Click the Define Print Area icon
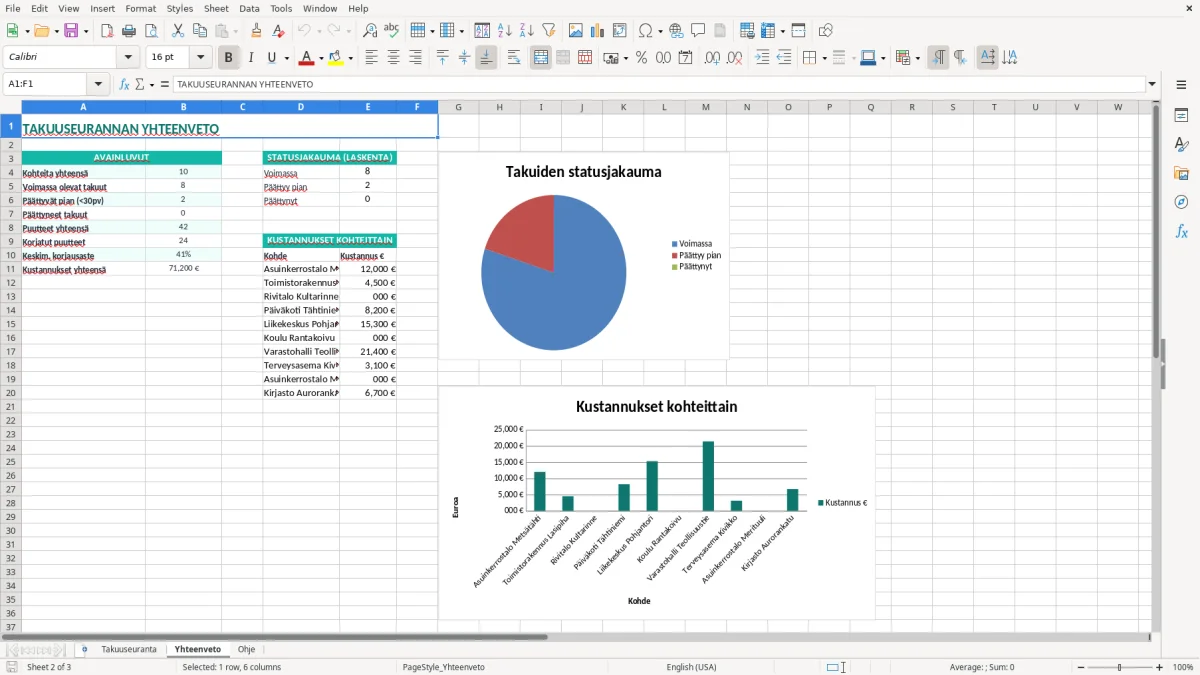 click(x=747, y=31)
